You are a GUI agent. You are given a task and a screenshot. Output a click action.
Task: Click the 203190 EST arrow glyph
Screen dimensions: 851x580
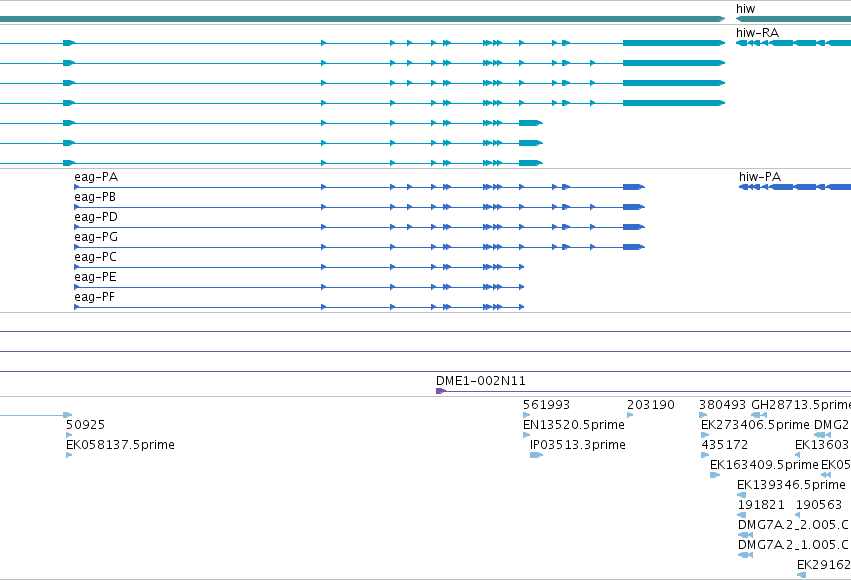[x=630, y=415]
